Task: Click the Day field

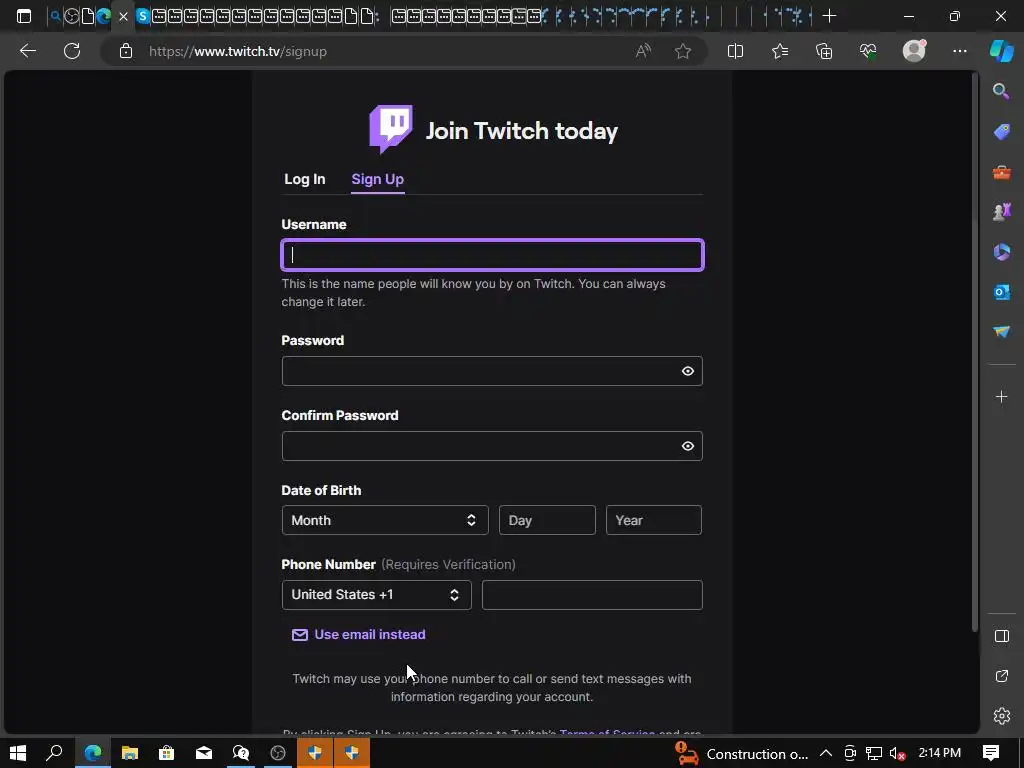Action: pos(547,520)
